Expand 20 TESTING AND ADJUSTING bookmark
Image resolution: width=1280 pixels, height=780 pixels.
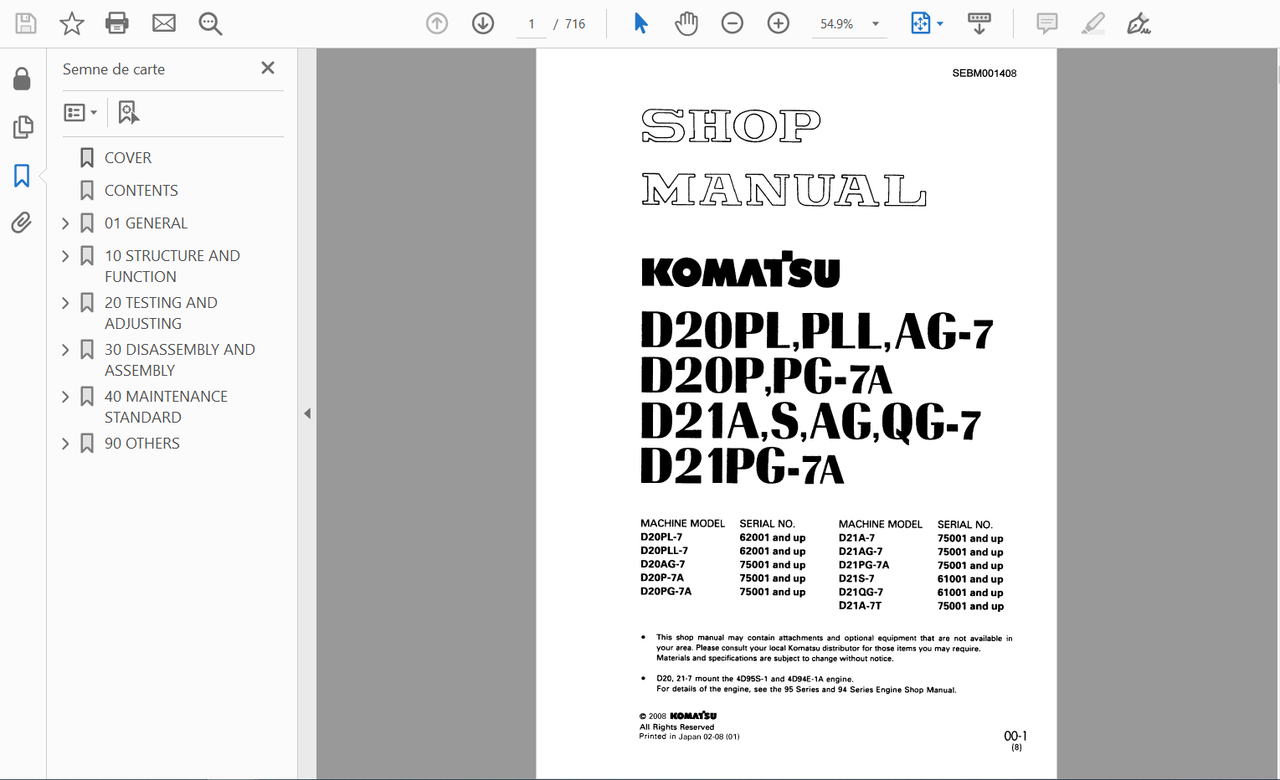pyautogui.click(x=66, y=303)
